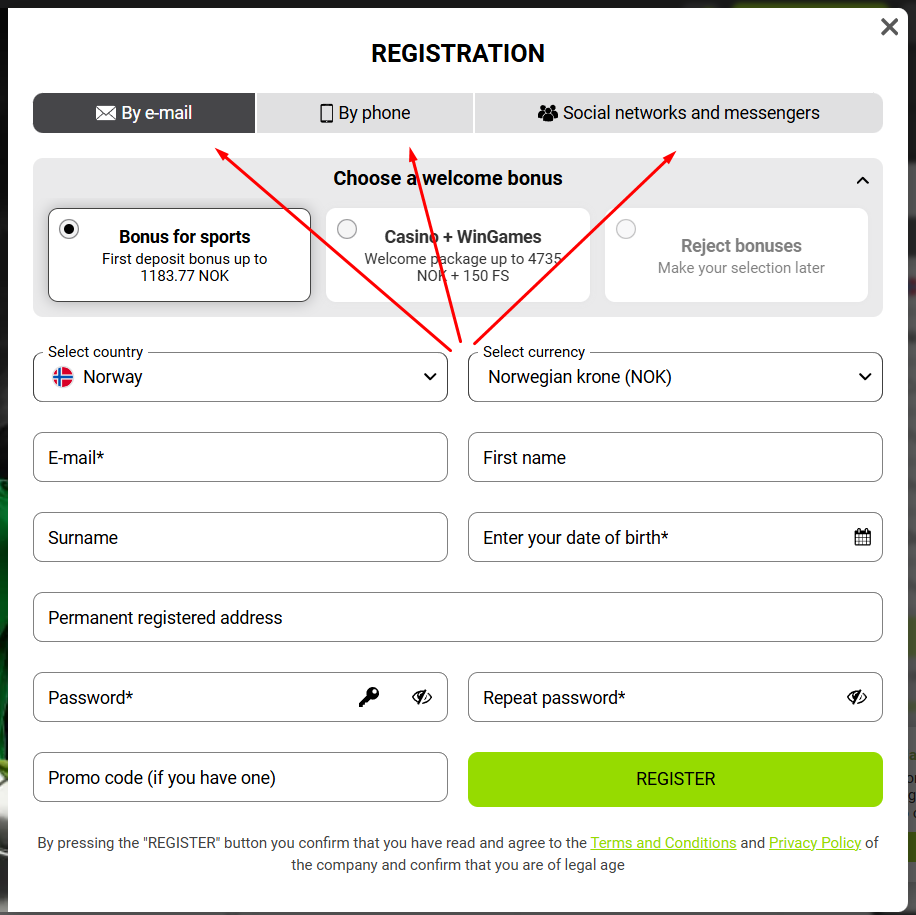Viewport: 916px width, 915px height.
Task: Toggle password visibility eye icon in Password field
Action: pos(422,697)
